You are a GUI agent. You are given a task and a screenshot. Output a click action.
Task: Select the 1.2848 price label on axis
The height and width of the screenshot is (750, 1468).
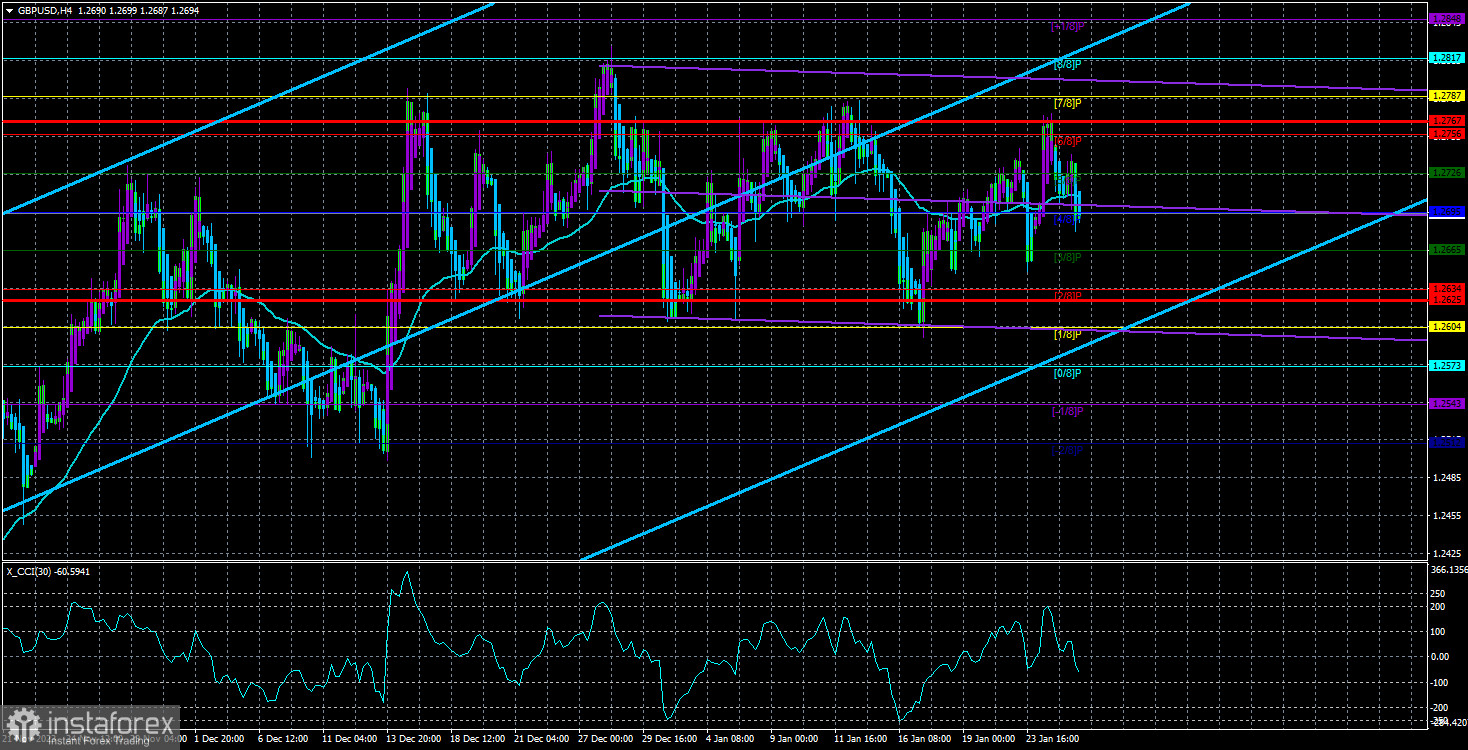[1447, 19]
